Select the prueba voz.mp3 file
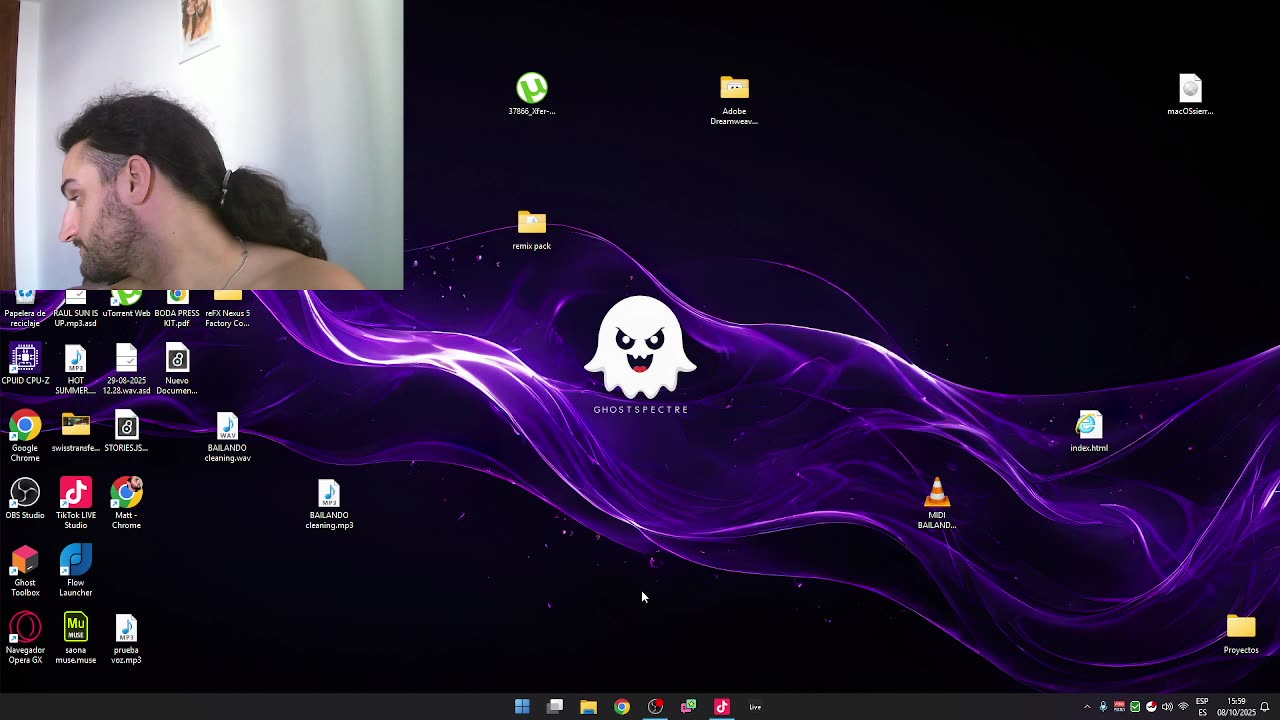The height and width of the screenshot is (720, 1280). point(126,639)
